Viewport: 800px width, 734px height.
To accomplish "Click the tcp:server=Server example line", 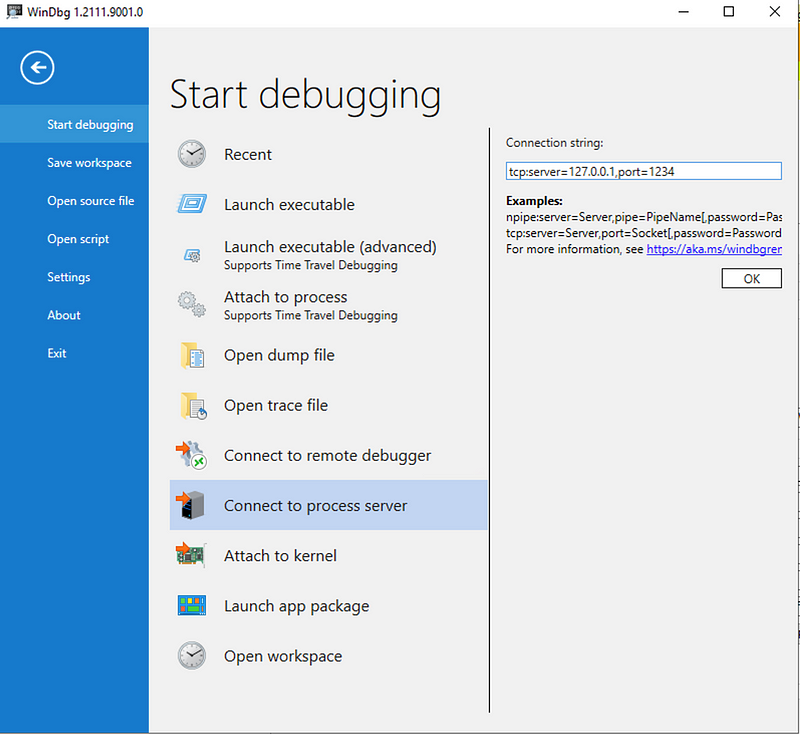I will [644, 233].
